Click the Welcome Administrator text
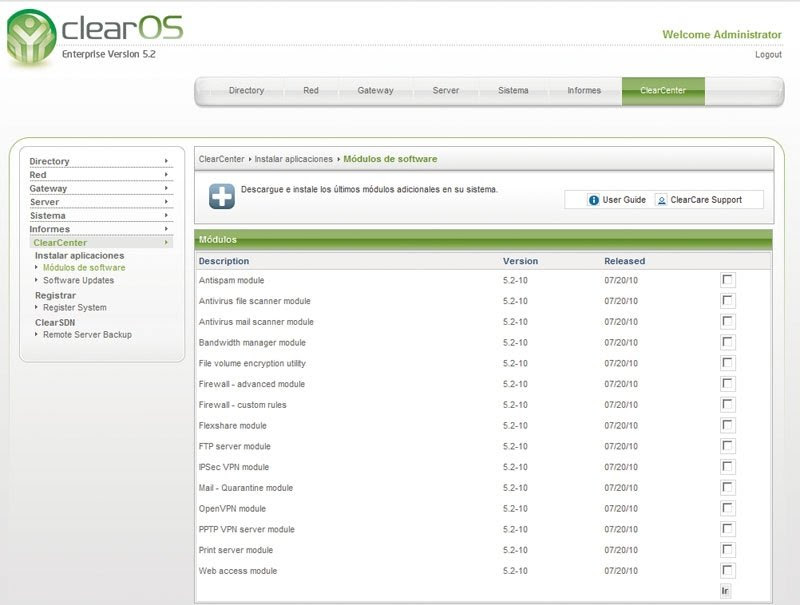800x605 pixels. [x=722, y=35]
